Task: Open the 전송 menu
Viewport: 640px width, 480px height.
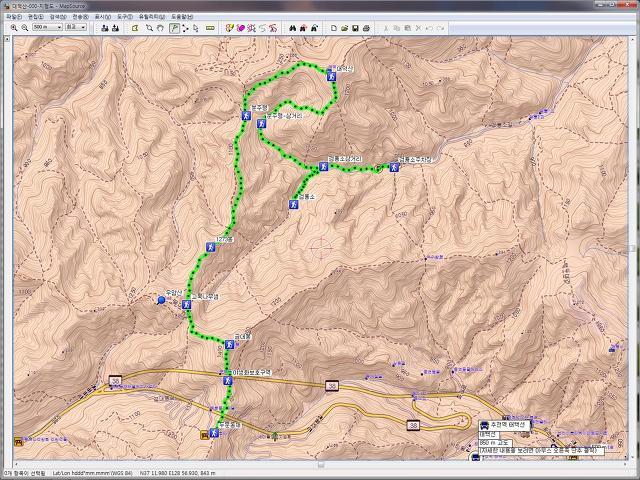Action: pyautogui.click(x=80, y=17)
